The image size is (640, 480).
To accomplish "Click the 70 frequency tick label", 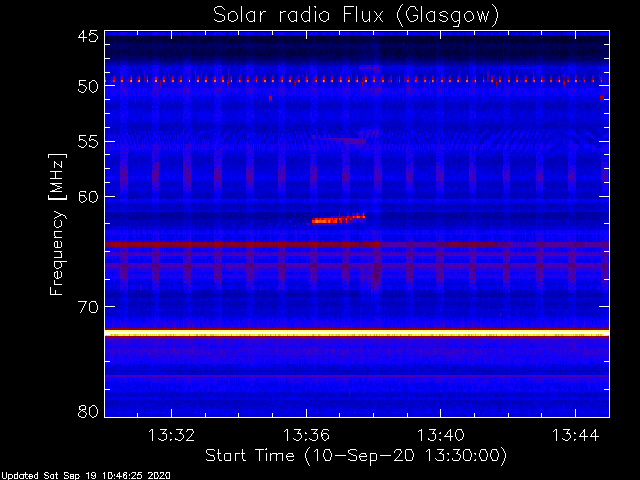I will [88, 307].
